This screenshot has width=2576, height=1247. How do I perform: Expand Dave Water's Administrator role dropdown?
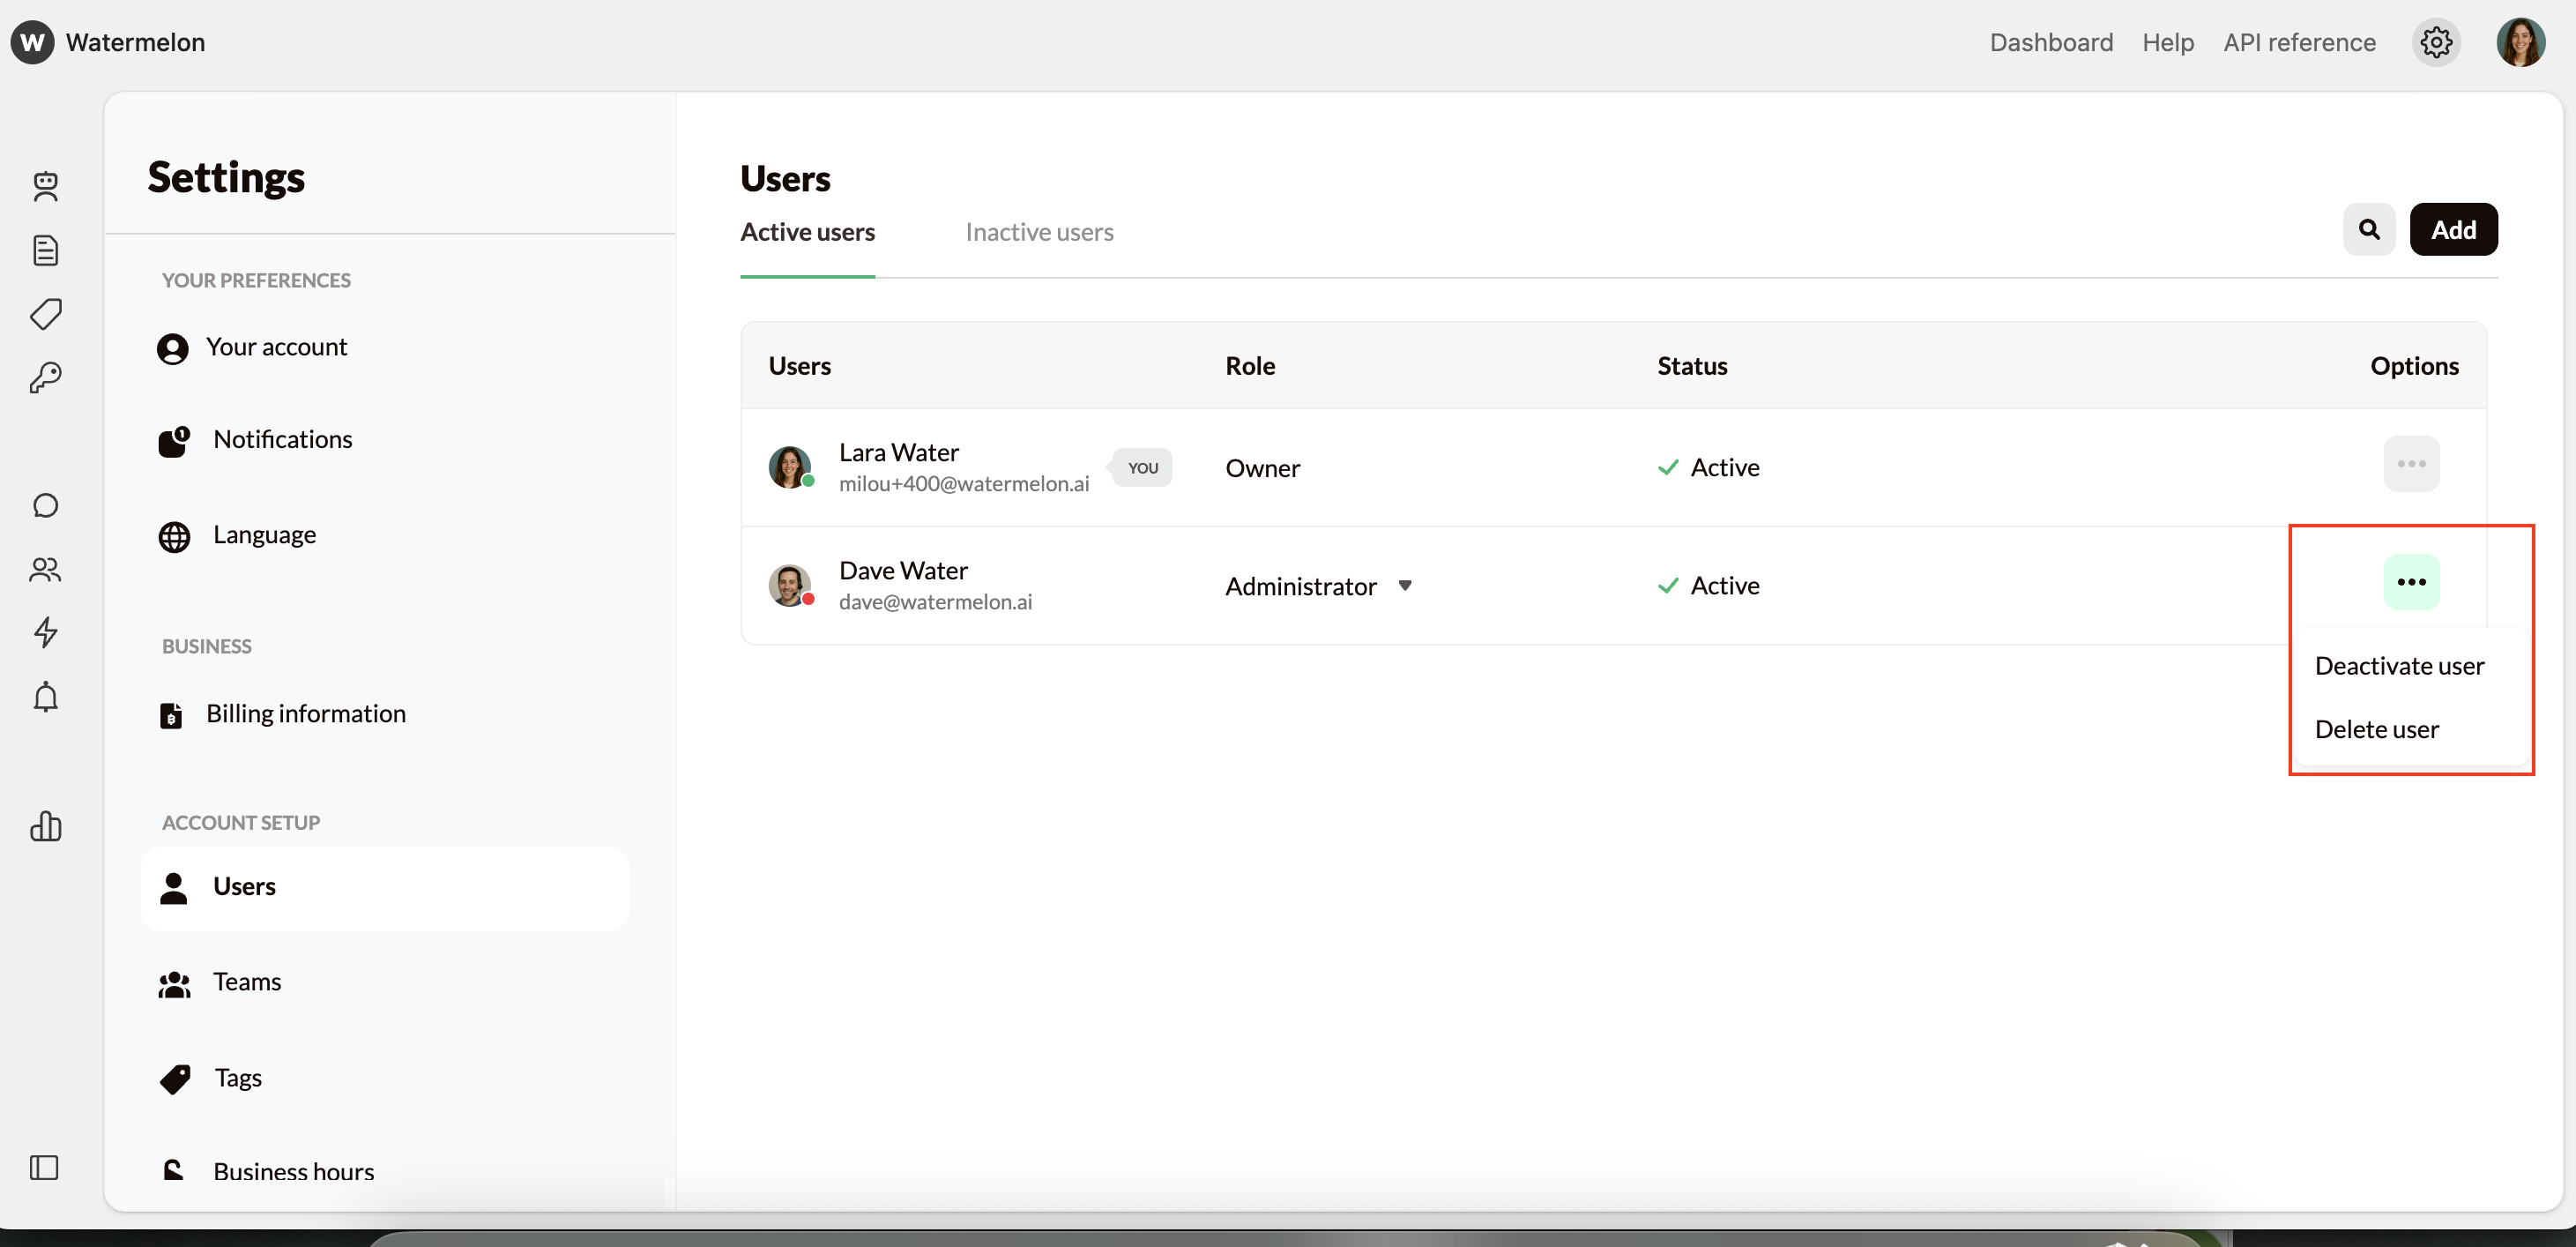(x=1405, y=585)
